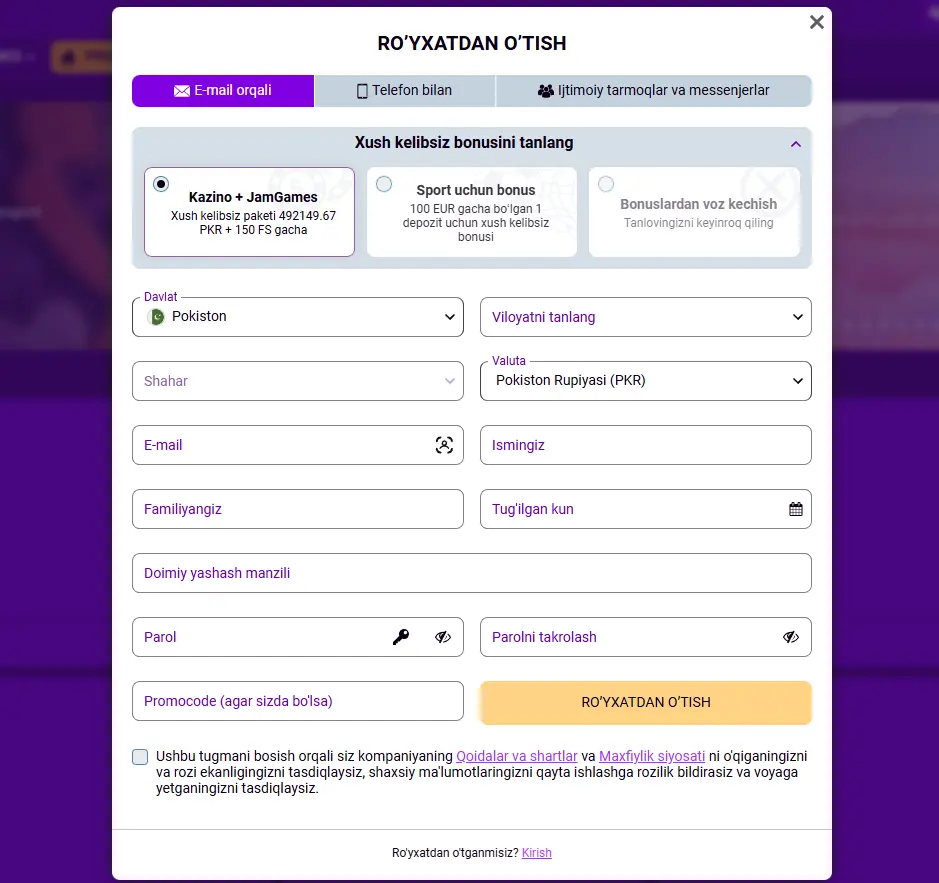Click eye icon in Parolni takrolash field
Viewport: 939px width, 883px height.
[791, 637]
